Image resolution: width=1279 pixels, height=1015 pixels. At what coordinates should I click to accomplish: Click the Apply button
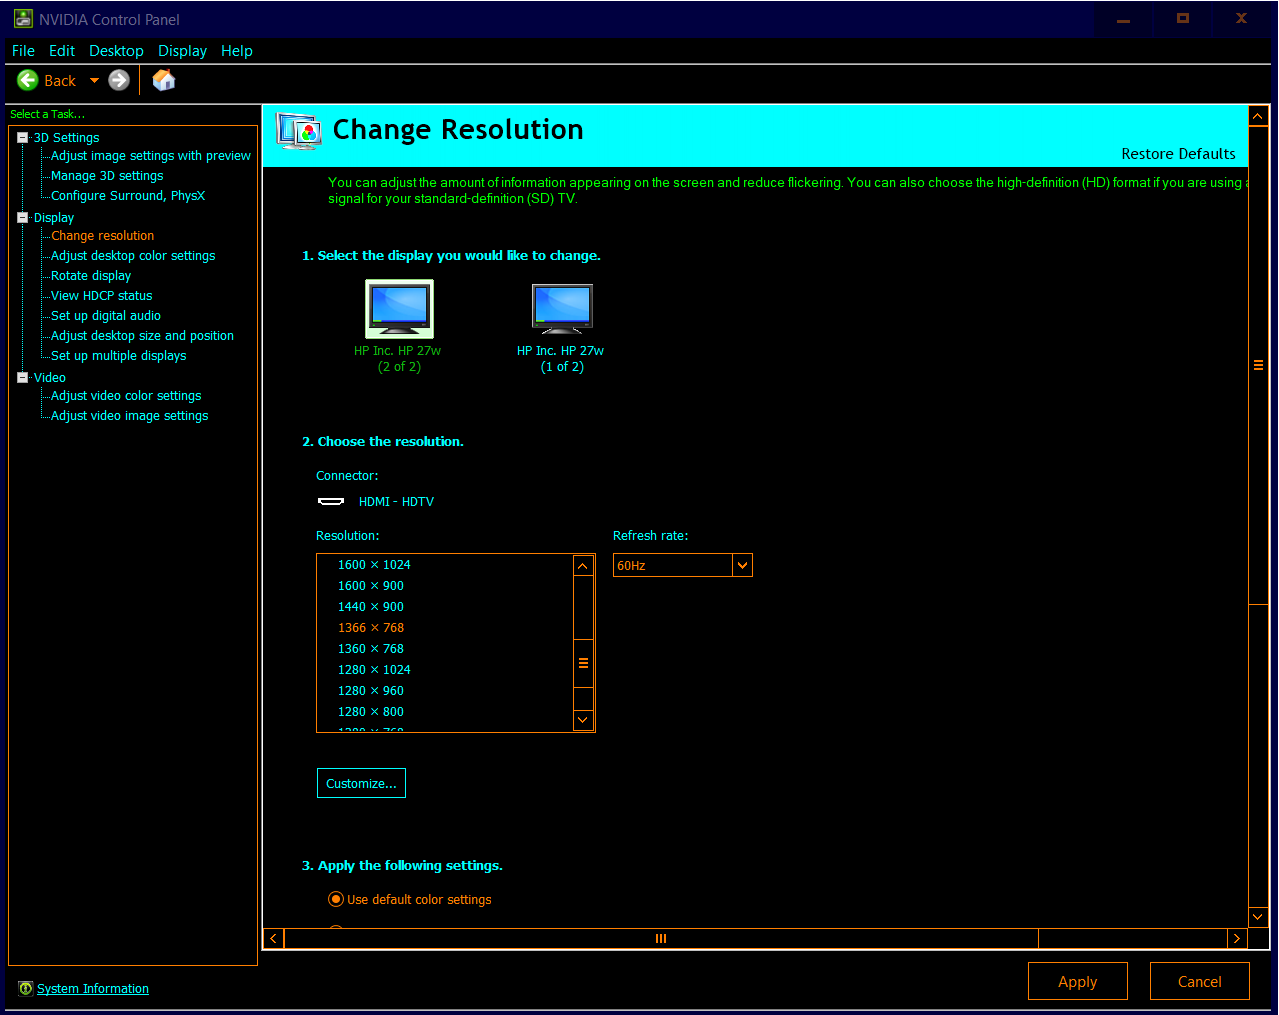pos(1078,981)
